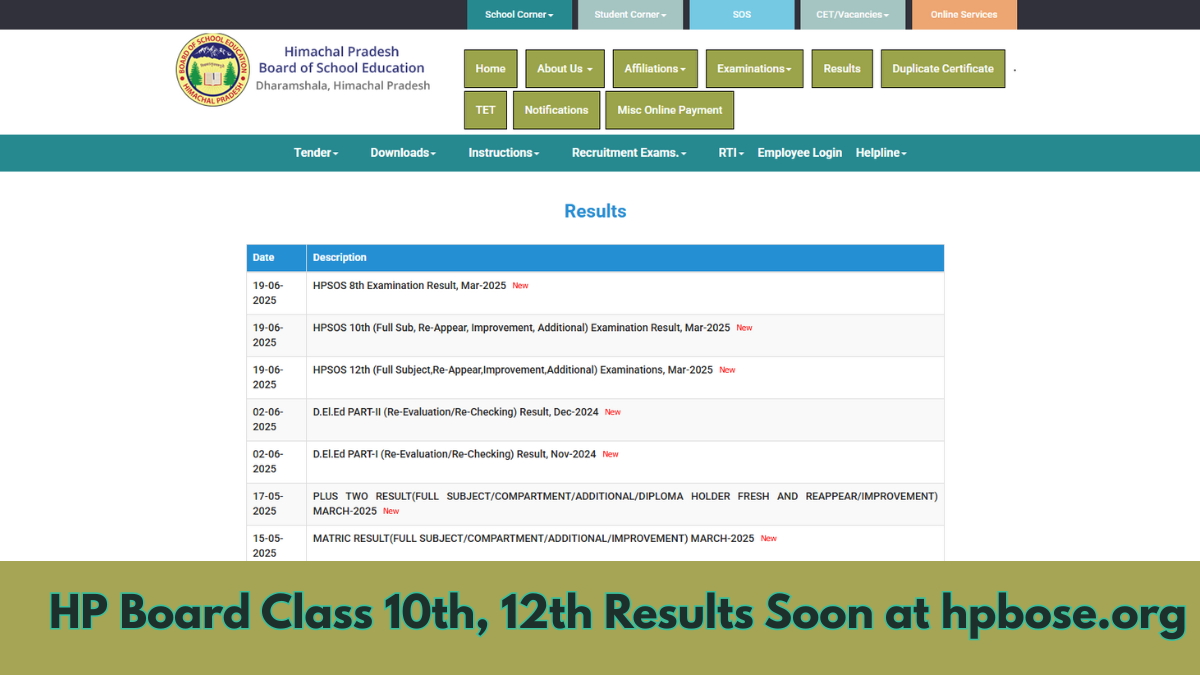Open the CET/Vacancies dropdown

852,15
